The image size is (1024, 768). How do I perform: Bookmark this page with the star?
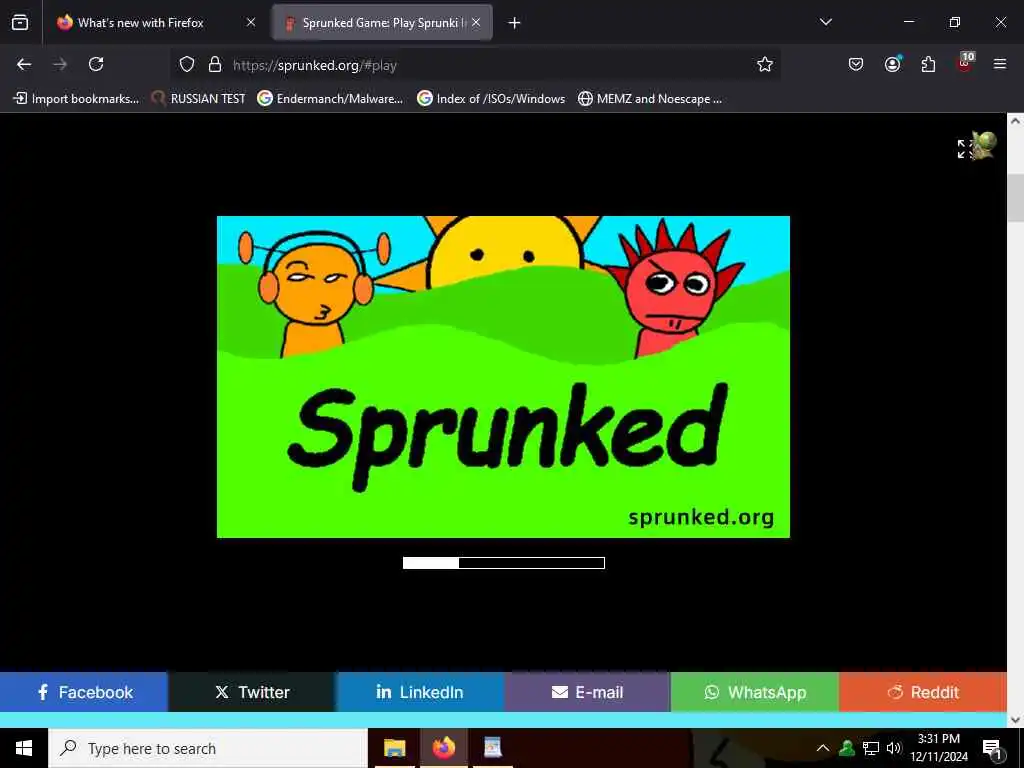click(765, 64)
